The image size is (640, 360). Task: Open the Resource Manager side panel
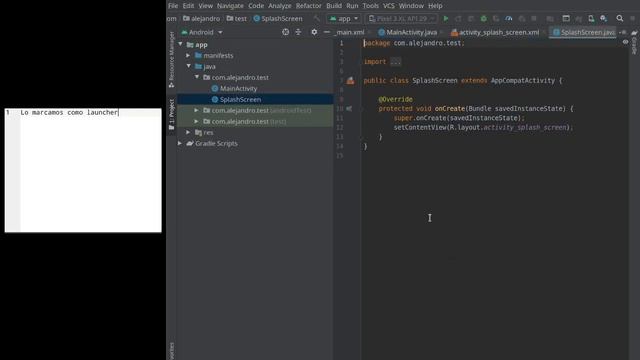point(171,60)
